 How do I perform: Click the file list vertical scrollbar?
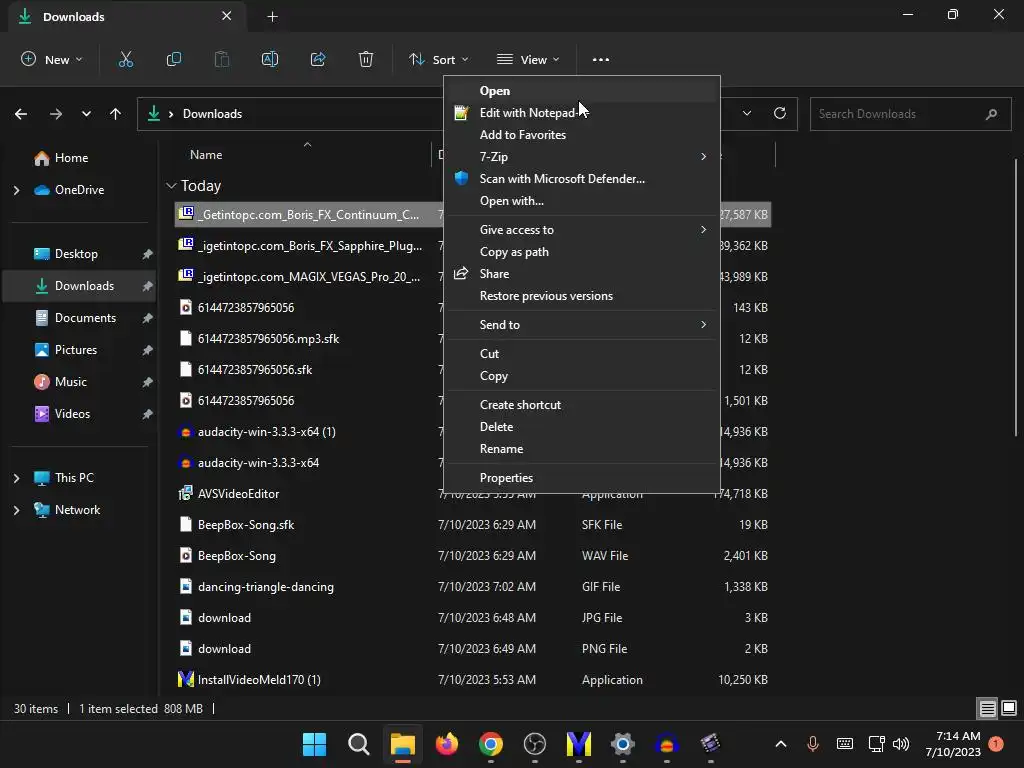tap(1016, 297)
